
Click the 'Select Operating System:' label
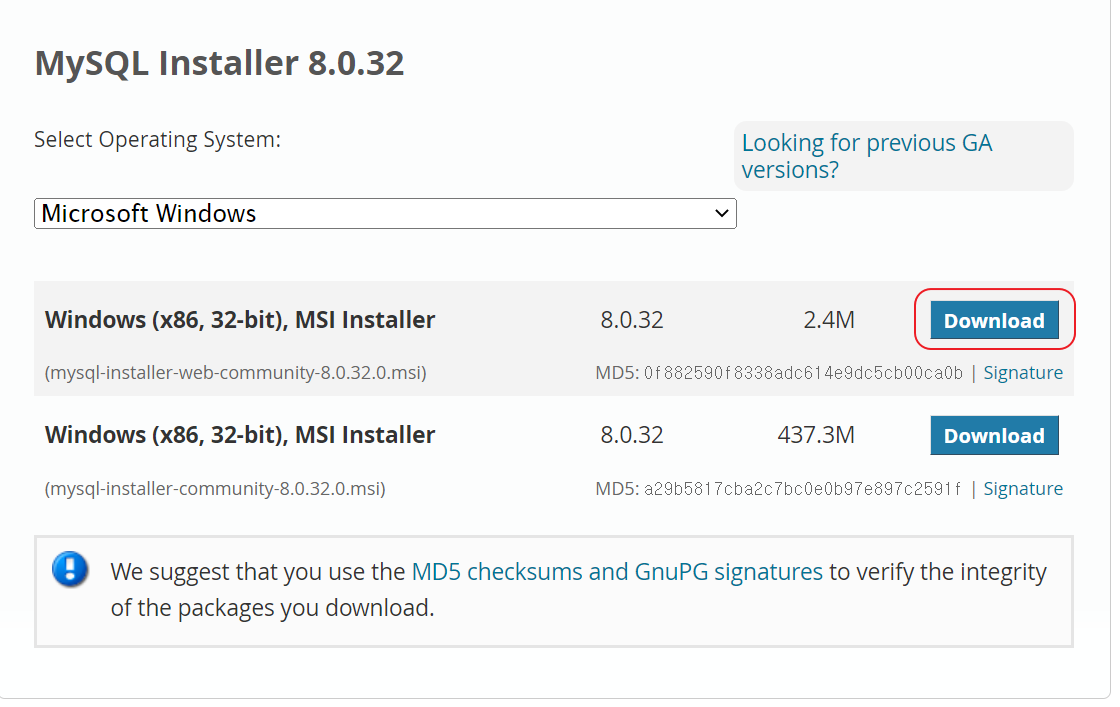(x=158, y=139)
